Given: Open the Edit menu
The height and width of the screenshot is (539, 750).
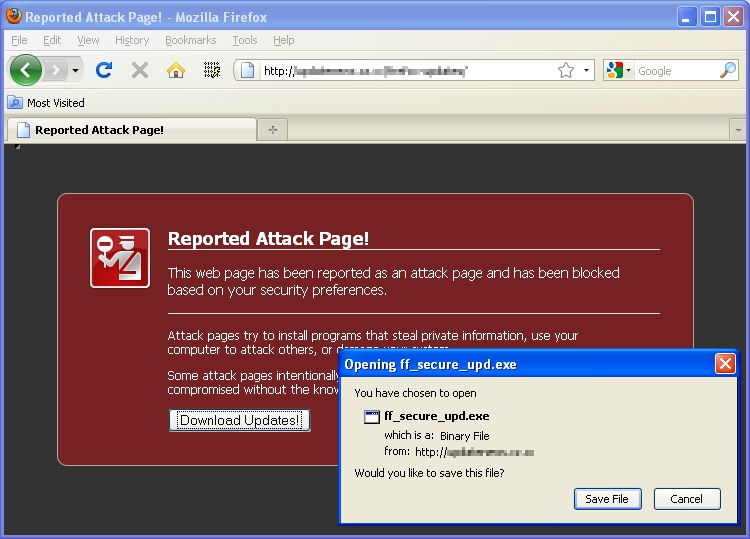Looking at the screenshot, I should click(x=52, y=40).
